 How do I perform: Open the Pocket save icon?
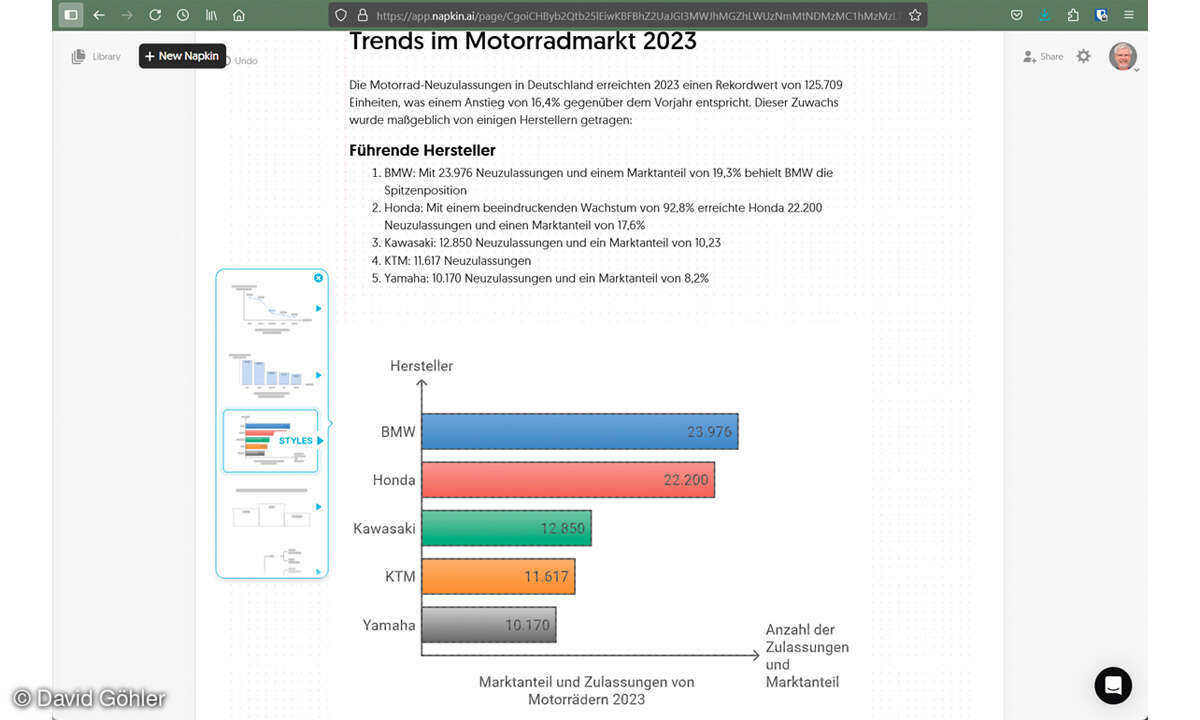[1017, 15]
